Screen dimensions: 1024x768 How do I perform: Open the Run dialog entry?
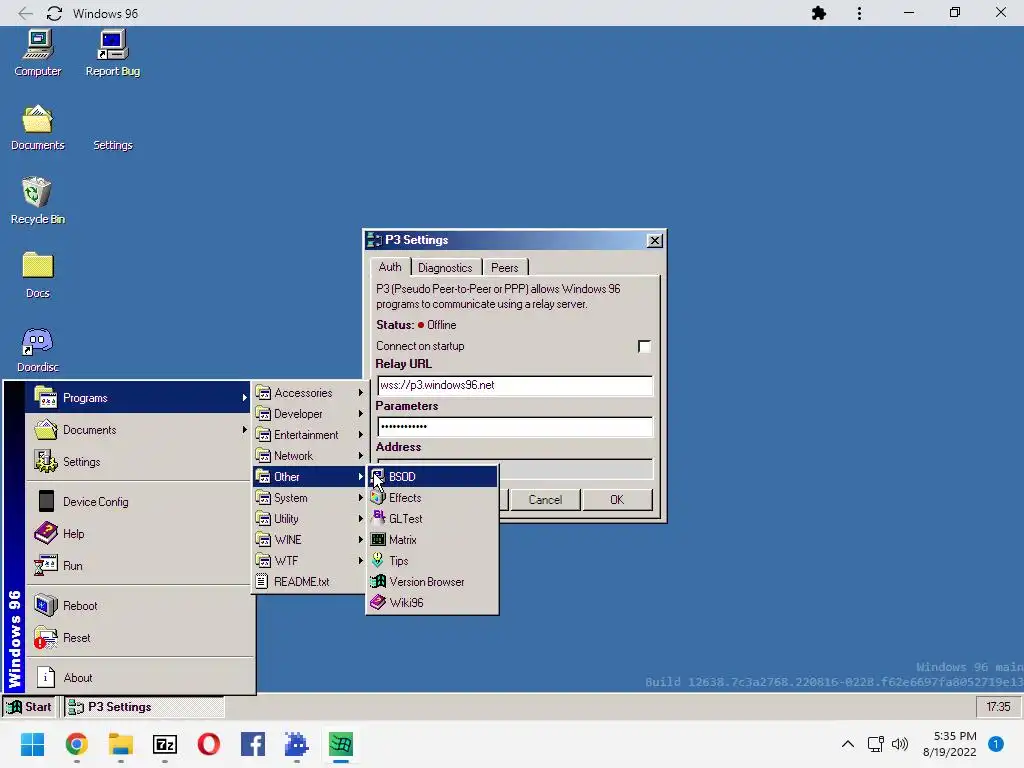pos(138,566)
